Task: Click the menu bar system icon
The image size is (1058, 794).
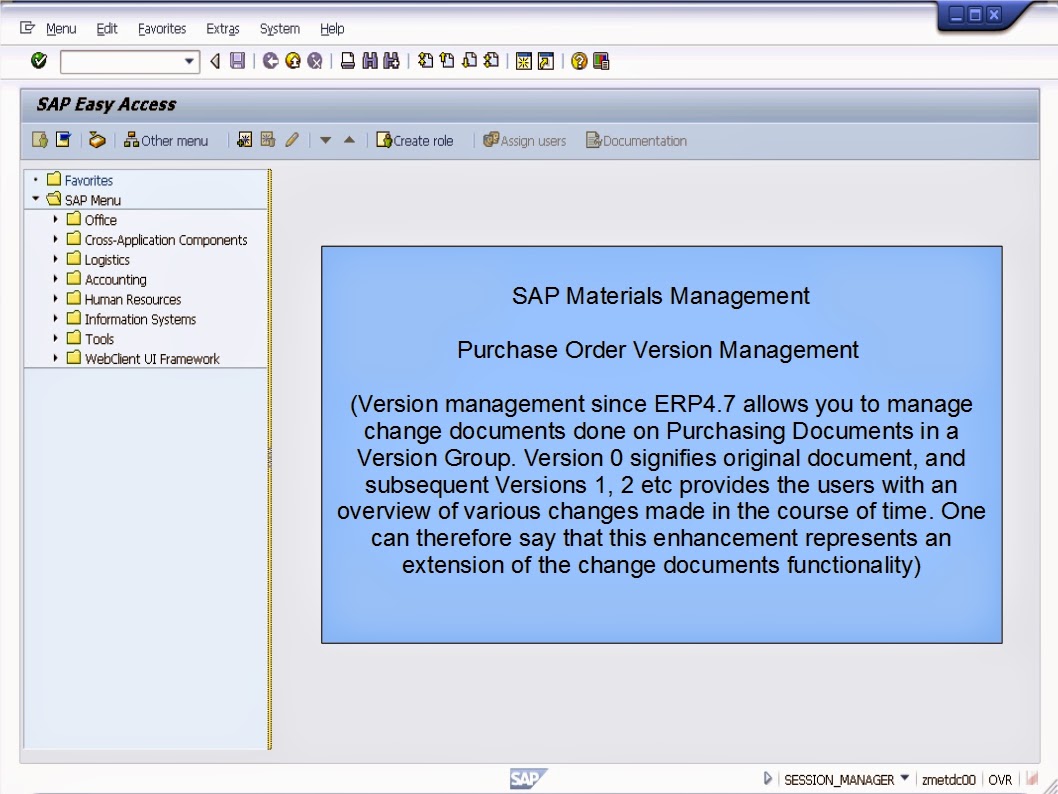Action: (x=27, y=28)
